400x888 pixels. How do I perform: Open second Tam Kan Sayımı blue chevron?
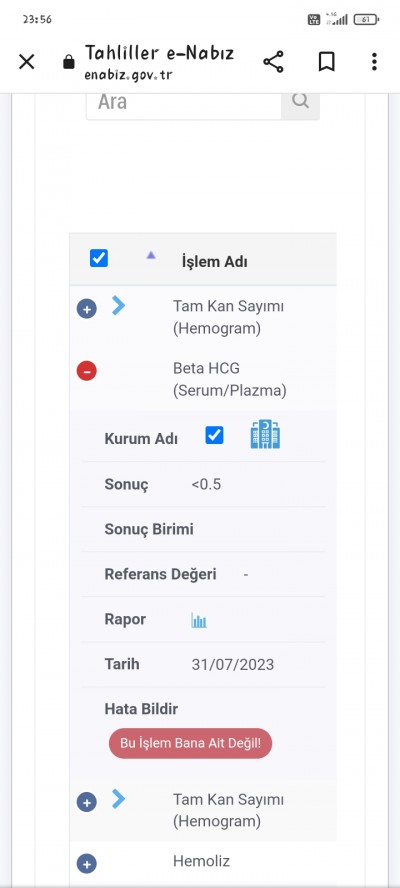click(x=118, y=799)
